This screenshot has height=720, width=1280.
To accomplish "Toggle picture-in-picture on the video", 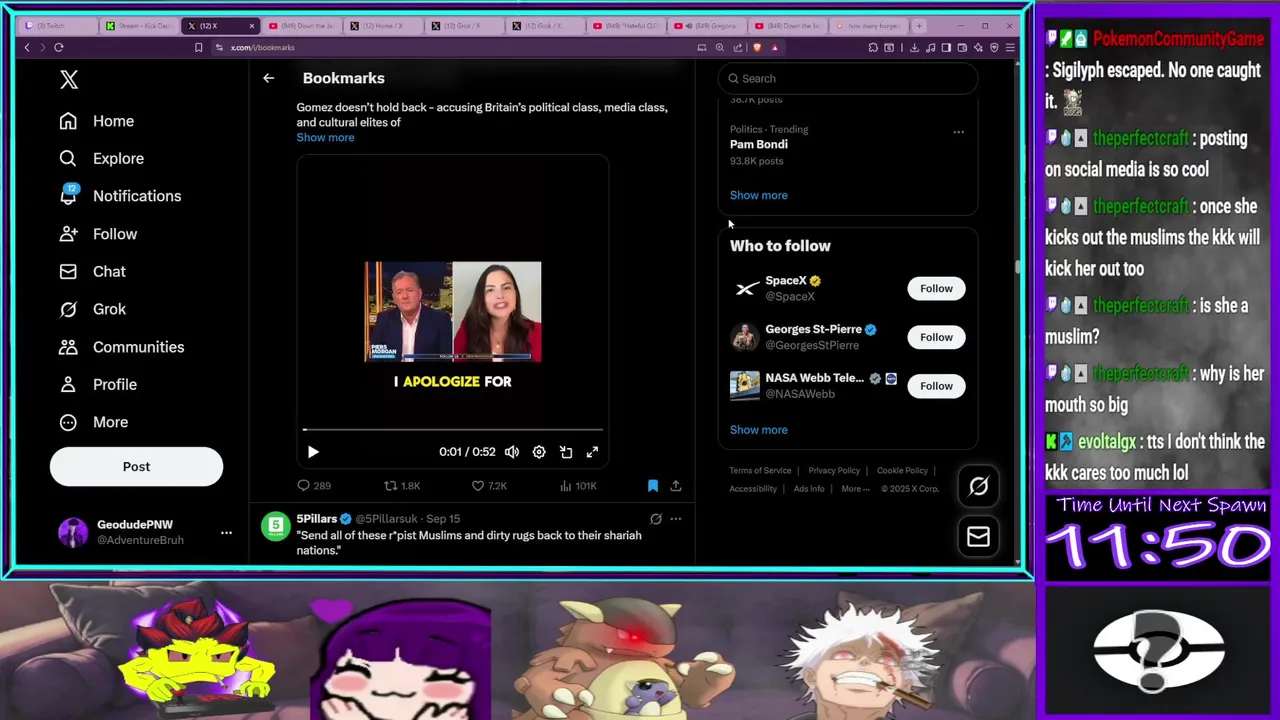I will click(566, 452).
